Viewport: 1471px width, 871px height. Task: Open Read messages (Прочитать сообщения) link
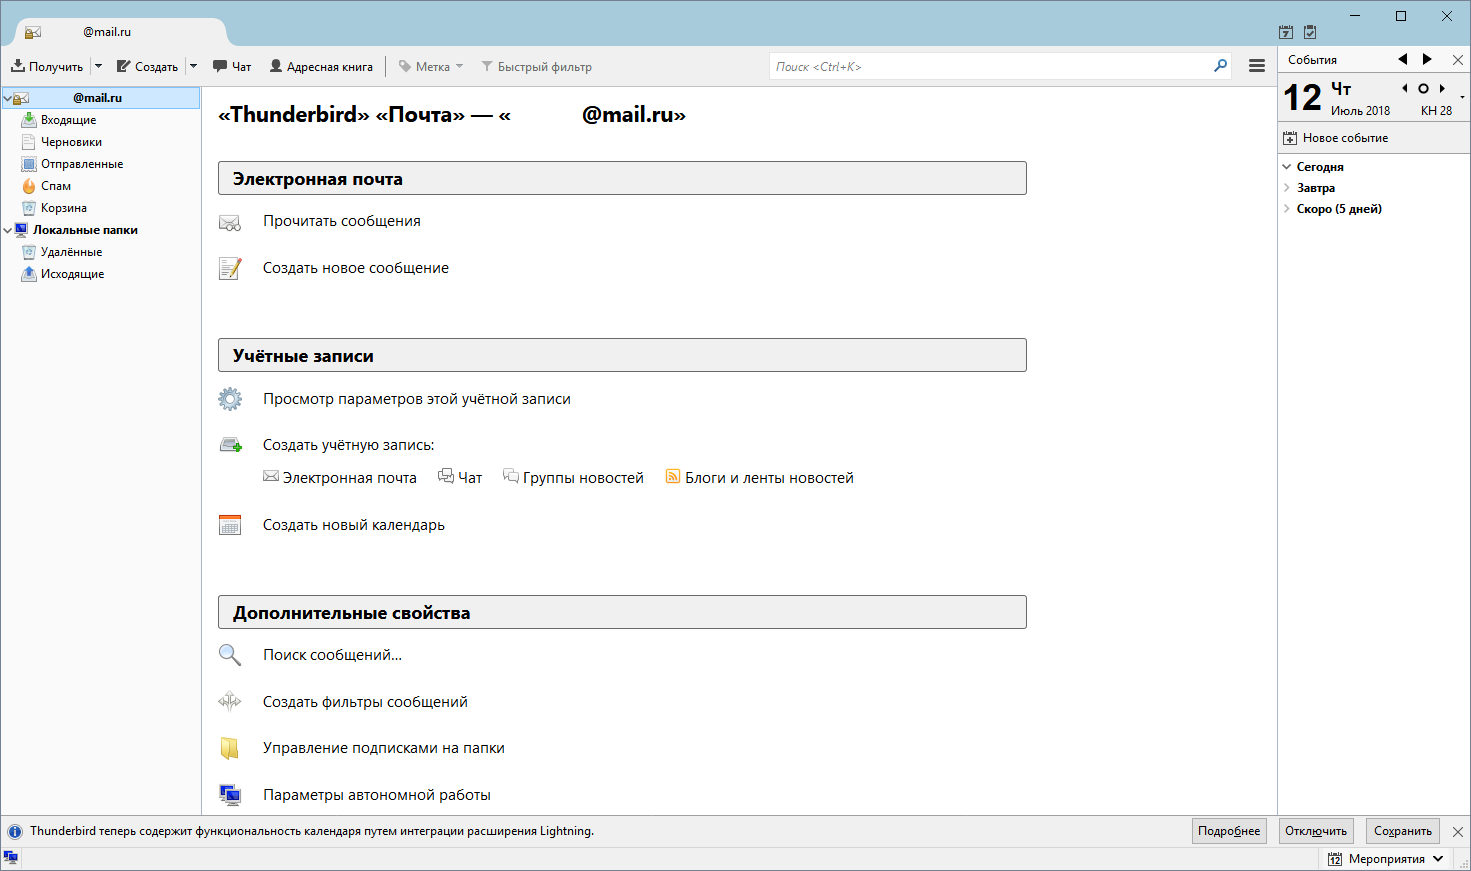point(341,221)
